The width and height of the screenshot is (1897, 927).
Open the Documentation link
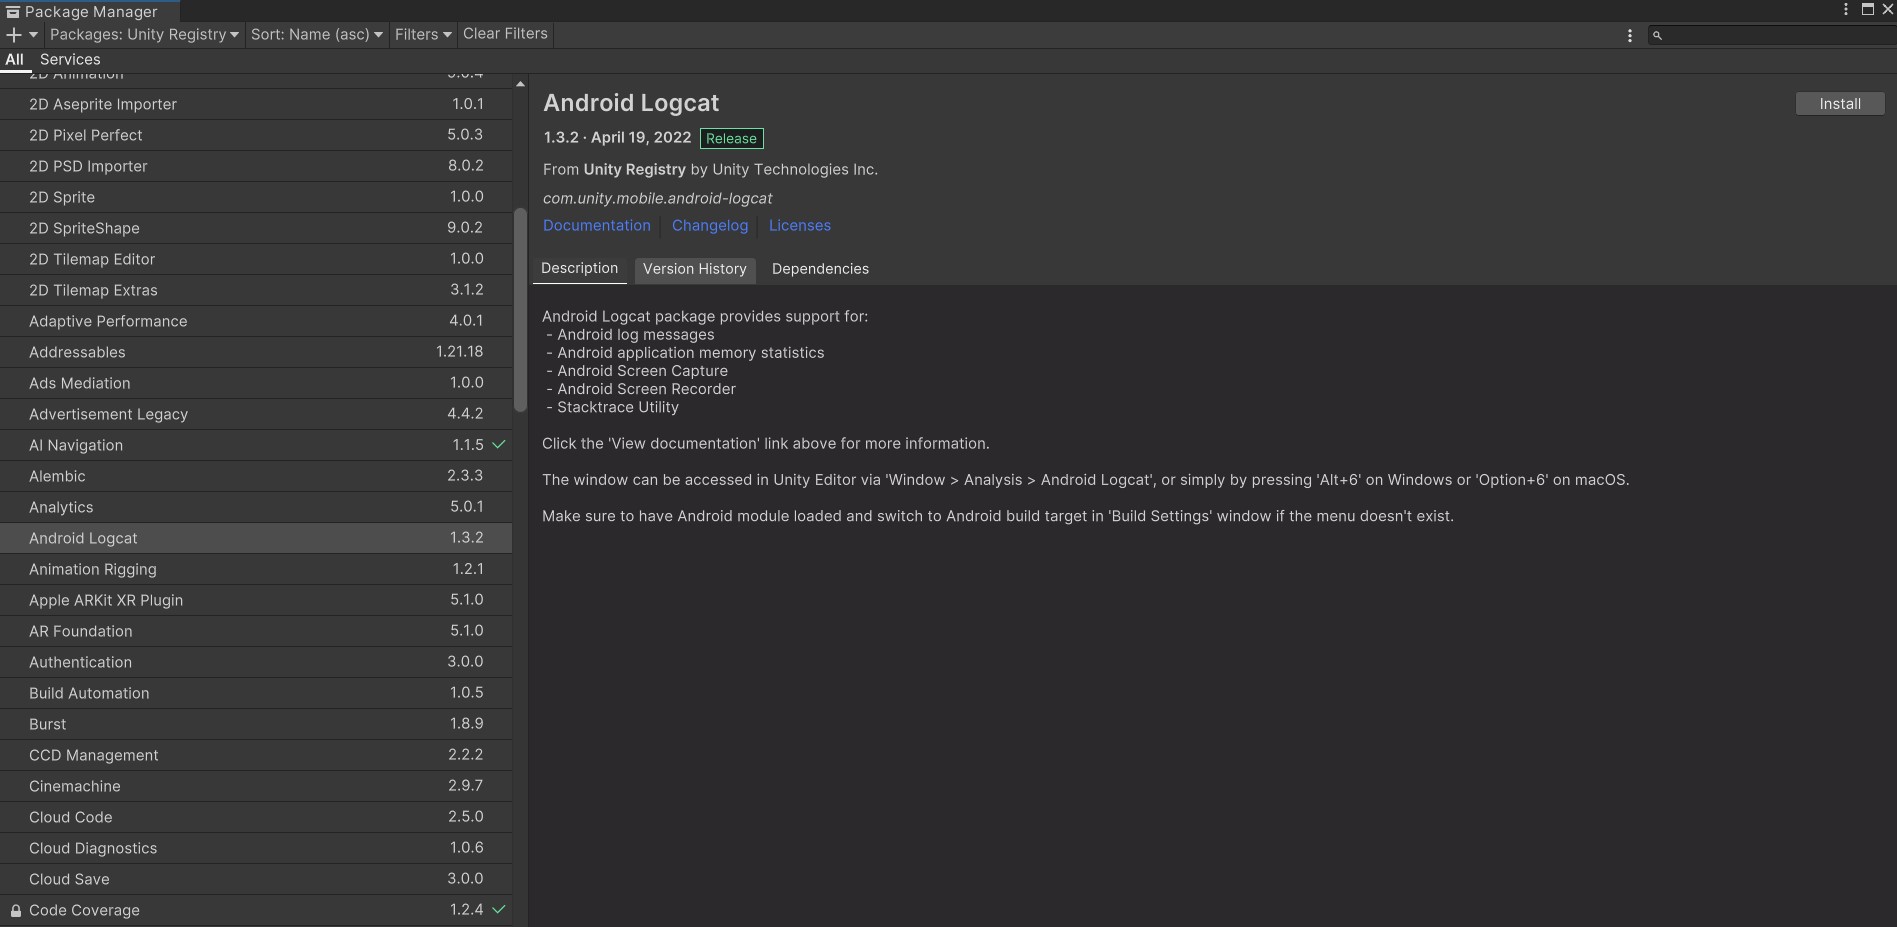pos(597,226)
